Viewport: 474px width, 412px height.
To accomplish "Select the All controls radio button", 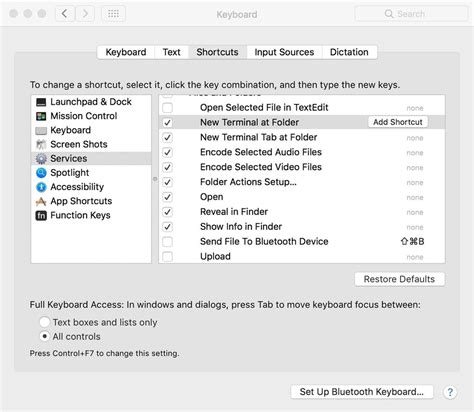I will (45, 336).
